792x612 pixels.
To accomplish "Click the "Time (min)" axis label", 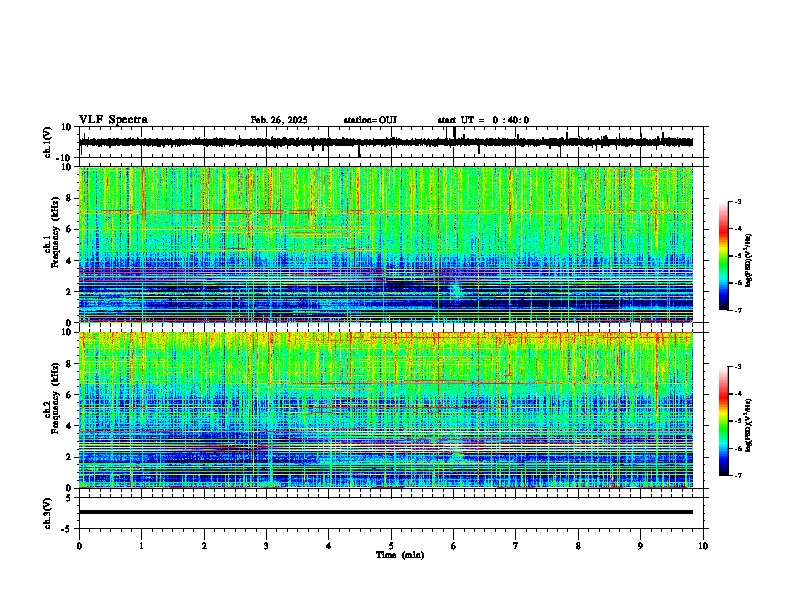I will pos(400,555).
